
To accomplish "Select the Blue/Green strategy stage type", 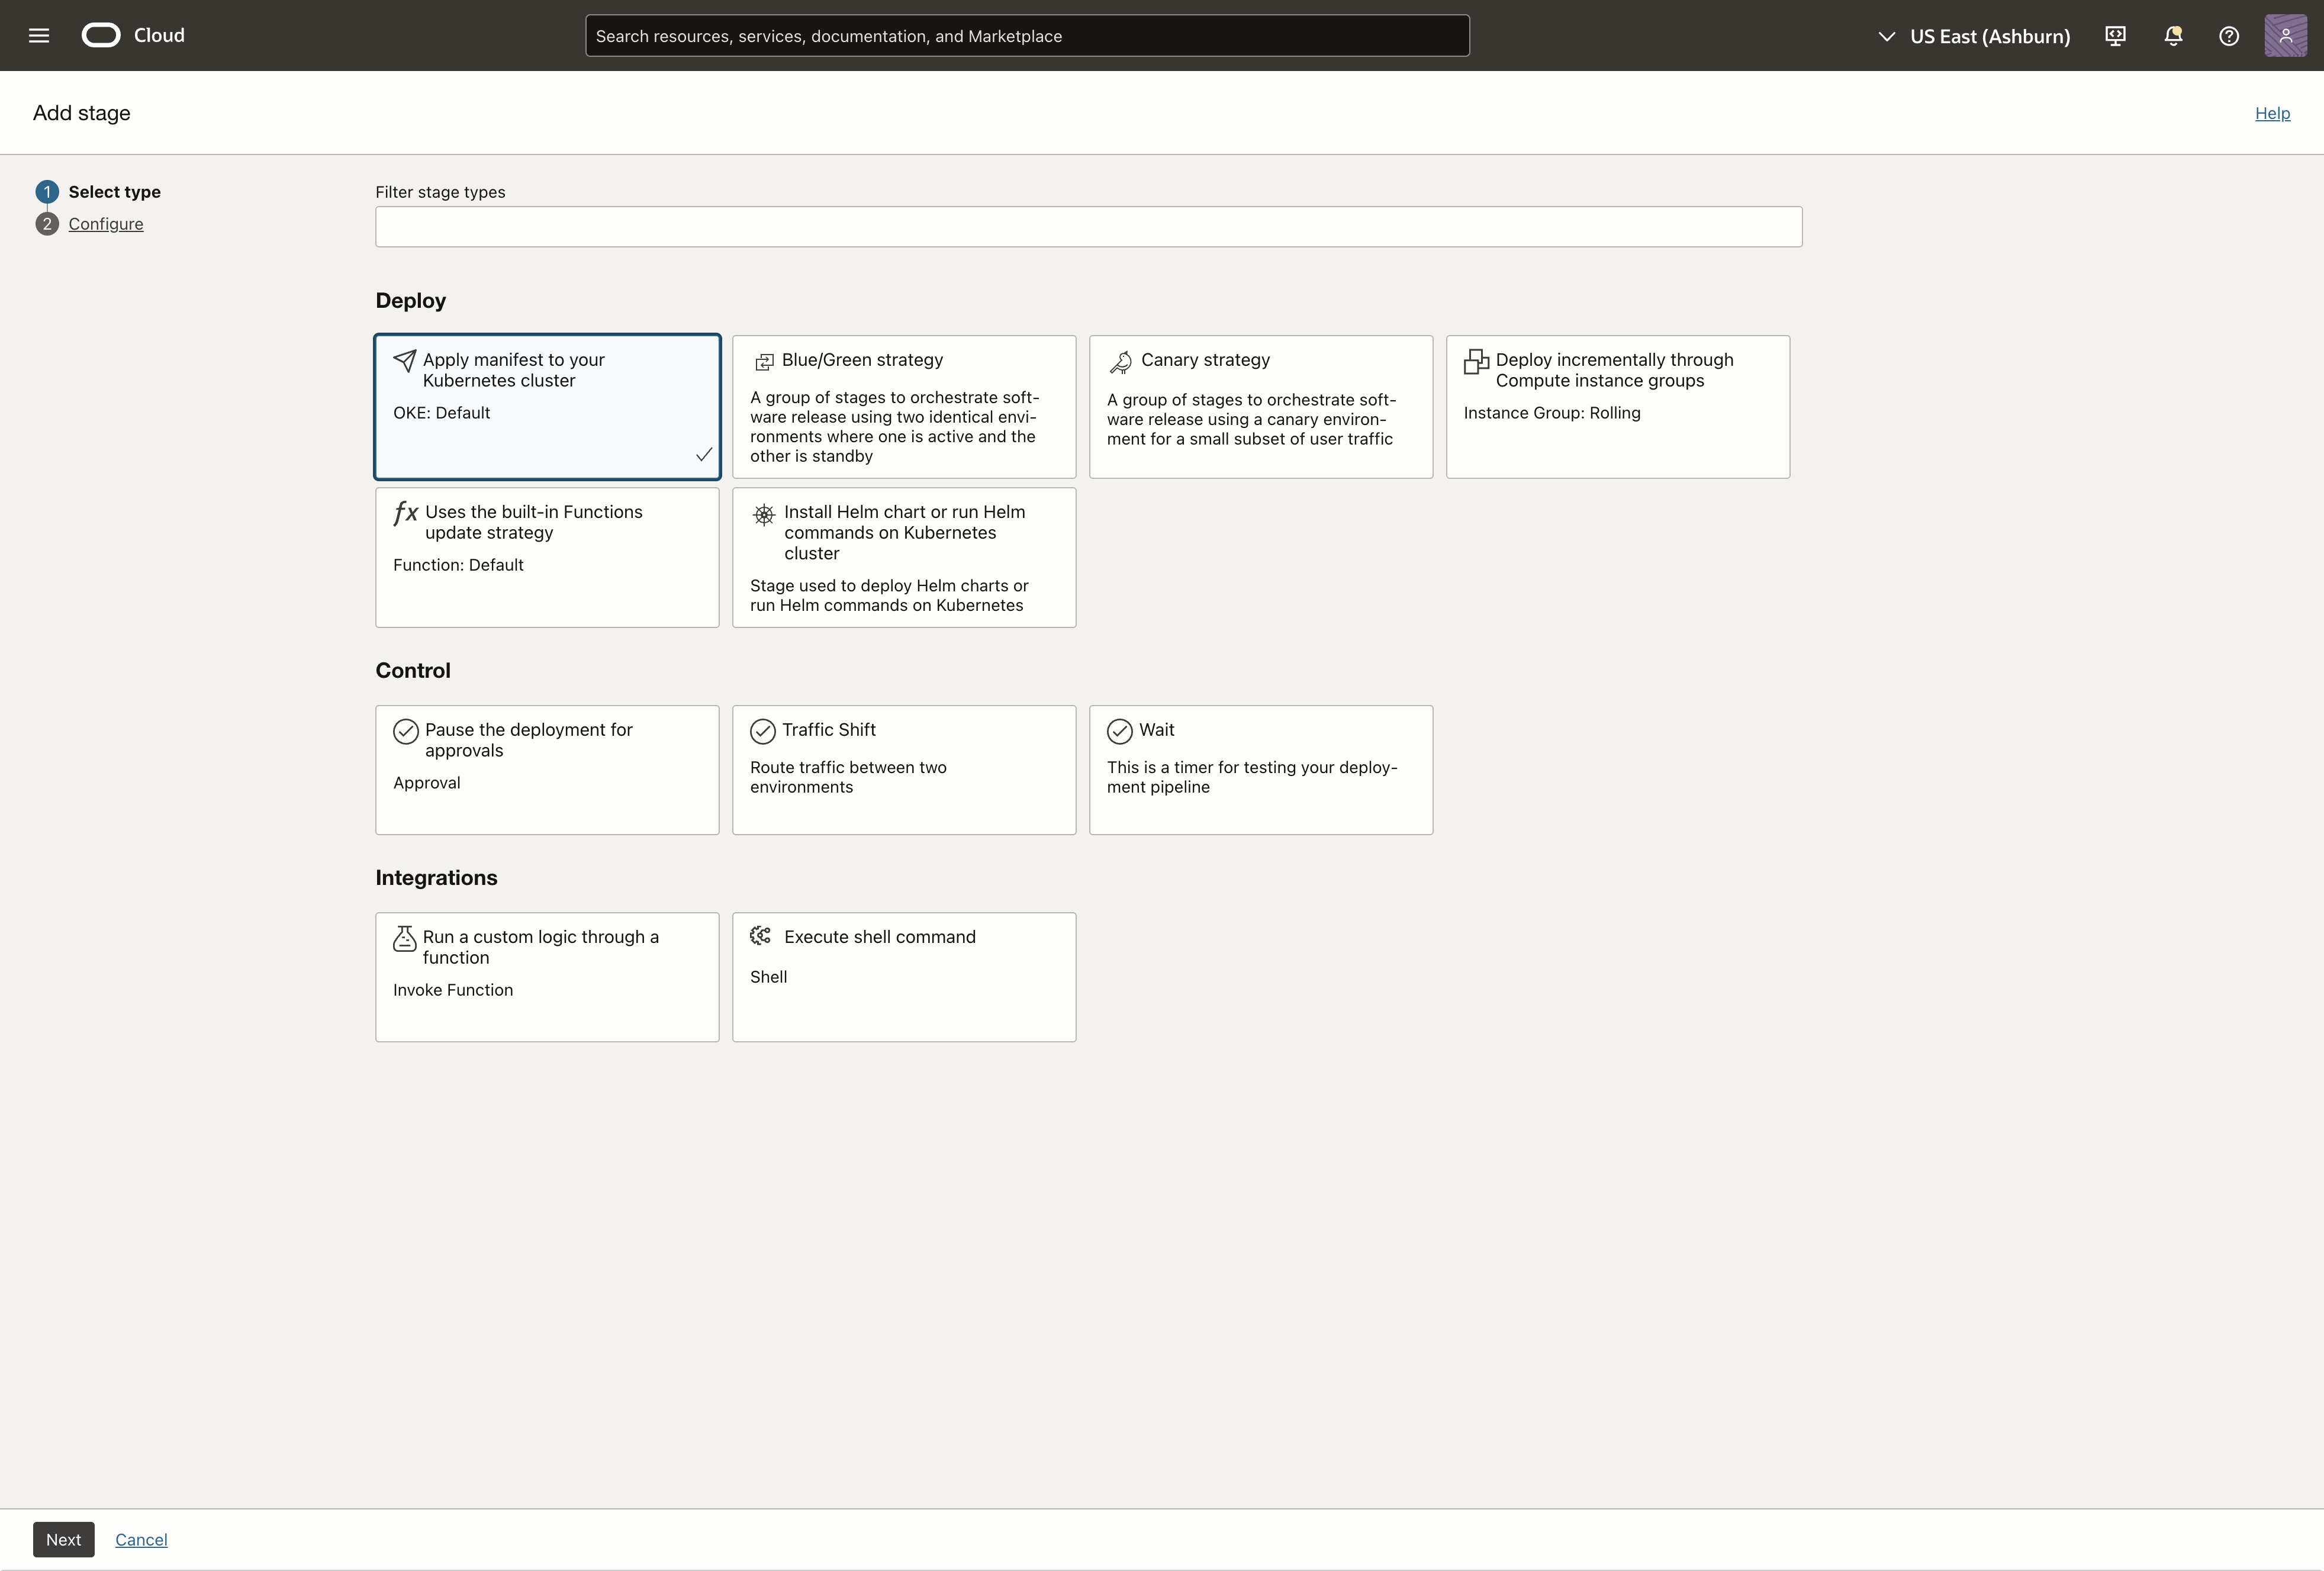I will (904, 407).
